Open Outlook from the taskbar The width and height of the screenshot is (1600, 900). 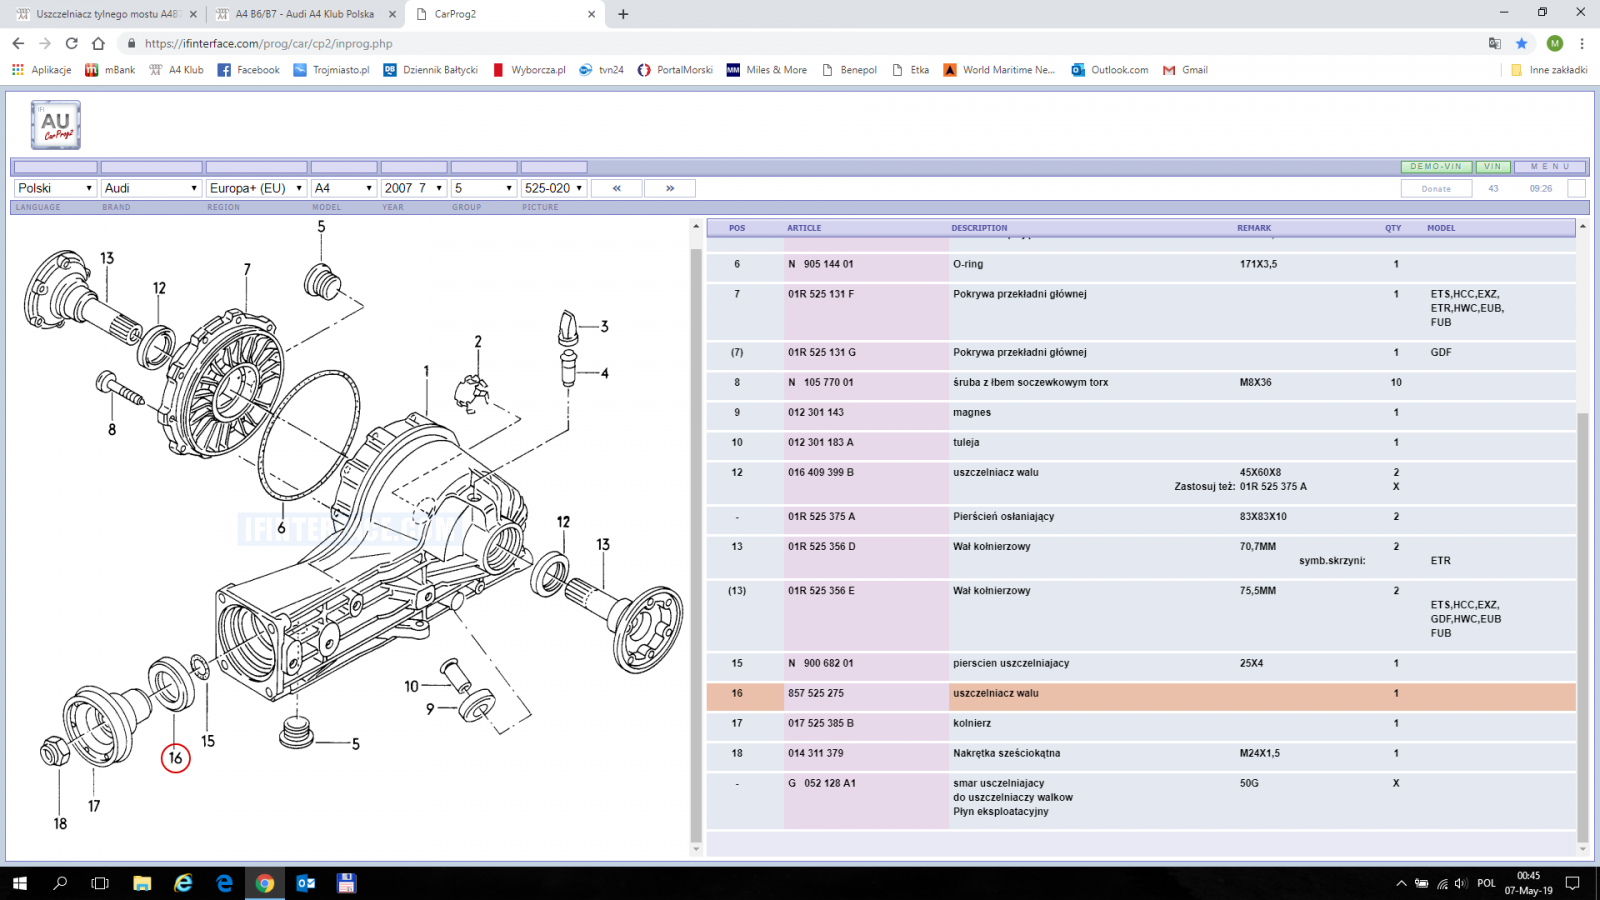pyautogui.click(x=306, y=883)
